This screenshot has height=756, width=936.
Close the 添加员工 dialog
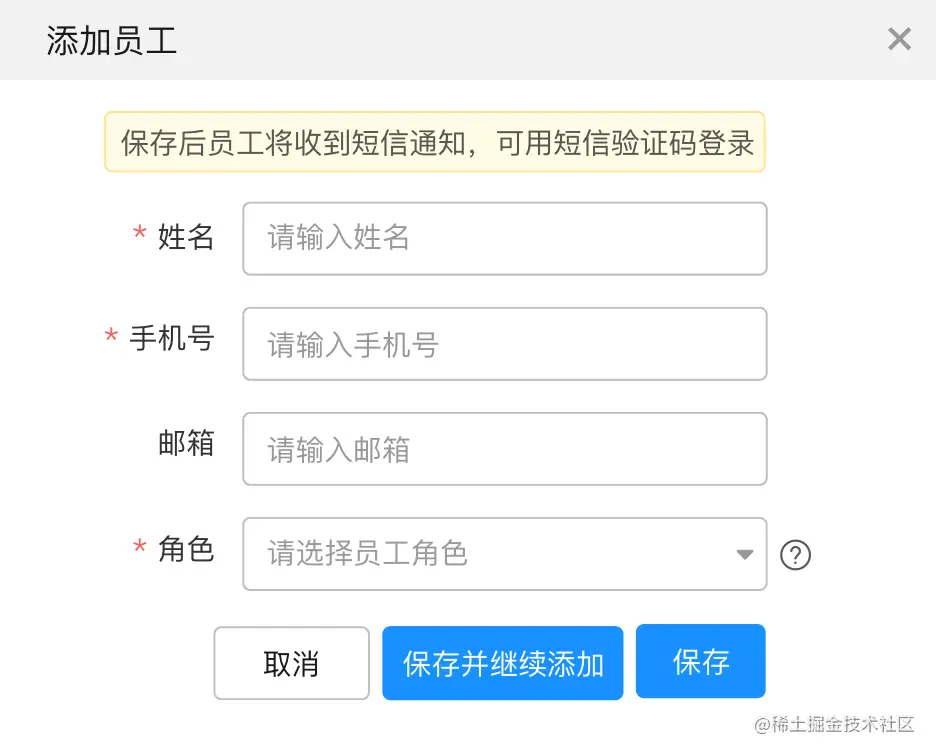pos(899,39)
